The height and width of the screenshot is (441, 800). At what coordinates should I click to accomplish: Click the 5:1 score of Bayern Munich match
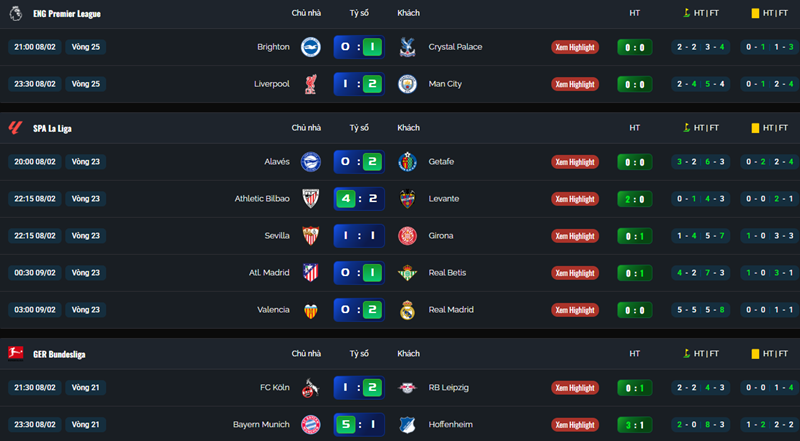coord(357,424)
